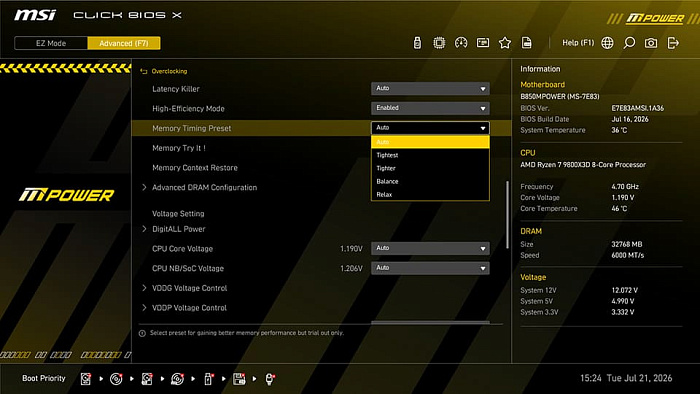Viewport: 700px width, 394px height.
Task: Open the Latency Killer dropdown
Action: (x=430, y=89)
